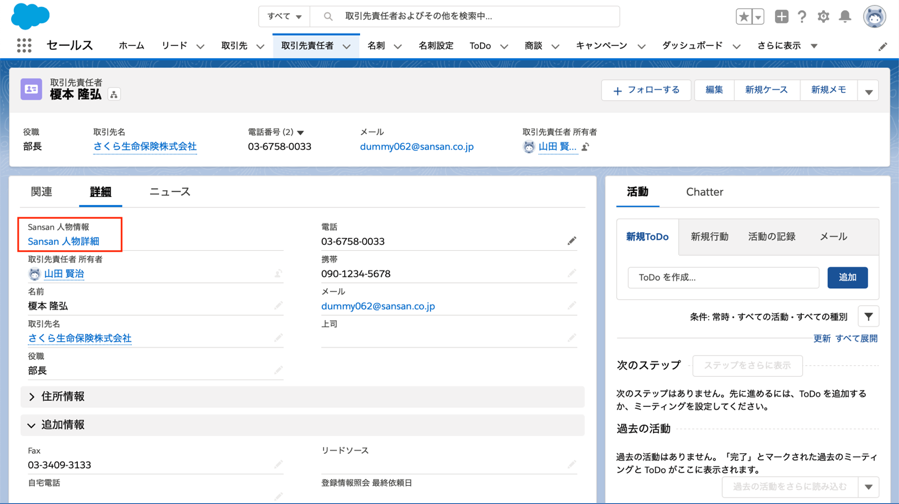The image size is (899, 504).
Task: Go to the ホーム tab
Action: tap(131, 46)
